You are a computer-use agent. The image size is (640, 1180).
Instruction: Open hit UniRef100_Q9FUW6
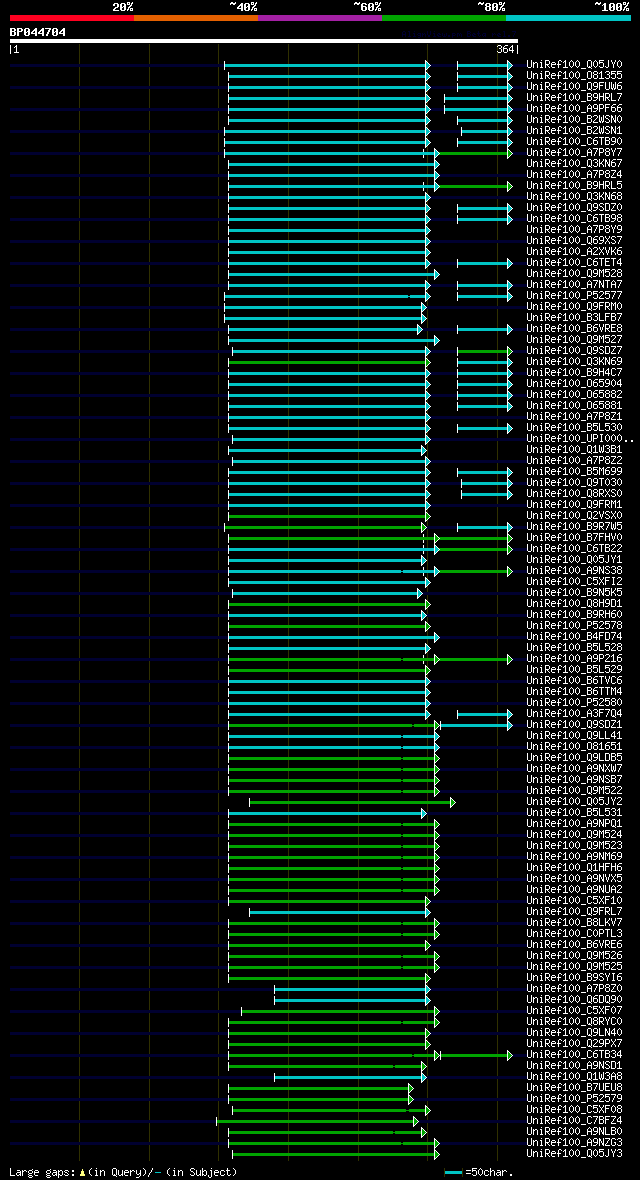tap(574, 87)
